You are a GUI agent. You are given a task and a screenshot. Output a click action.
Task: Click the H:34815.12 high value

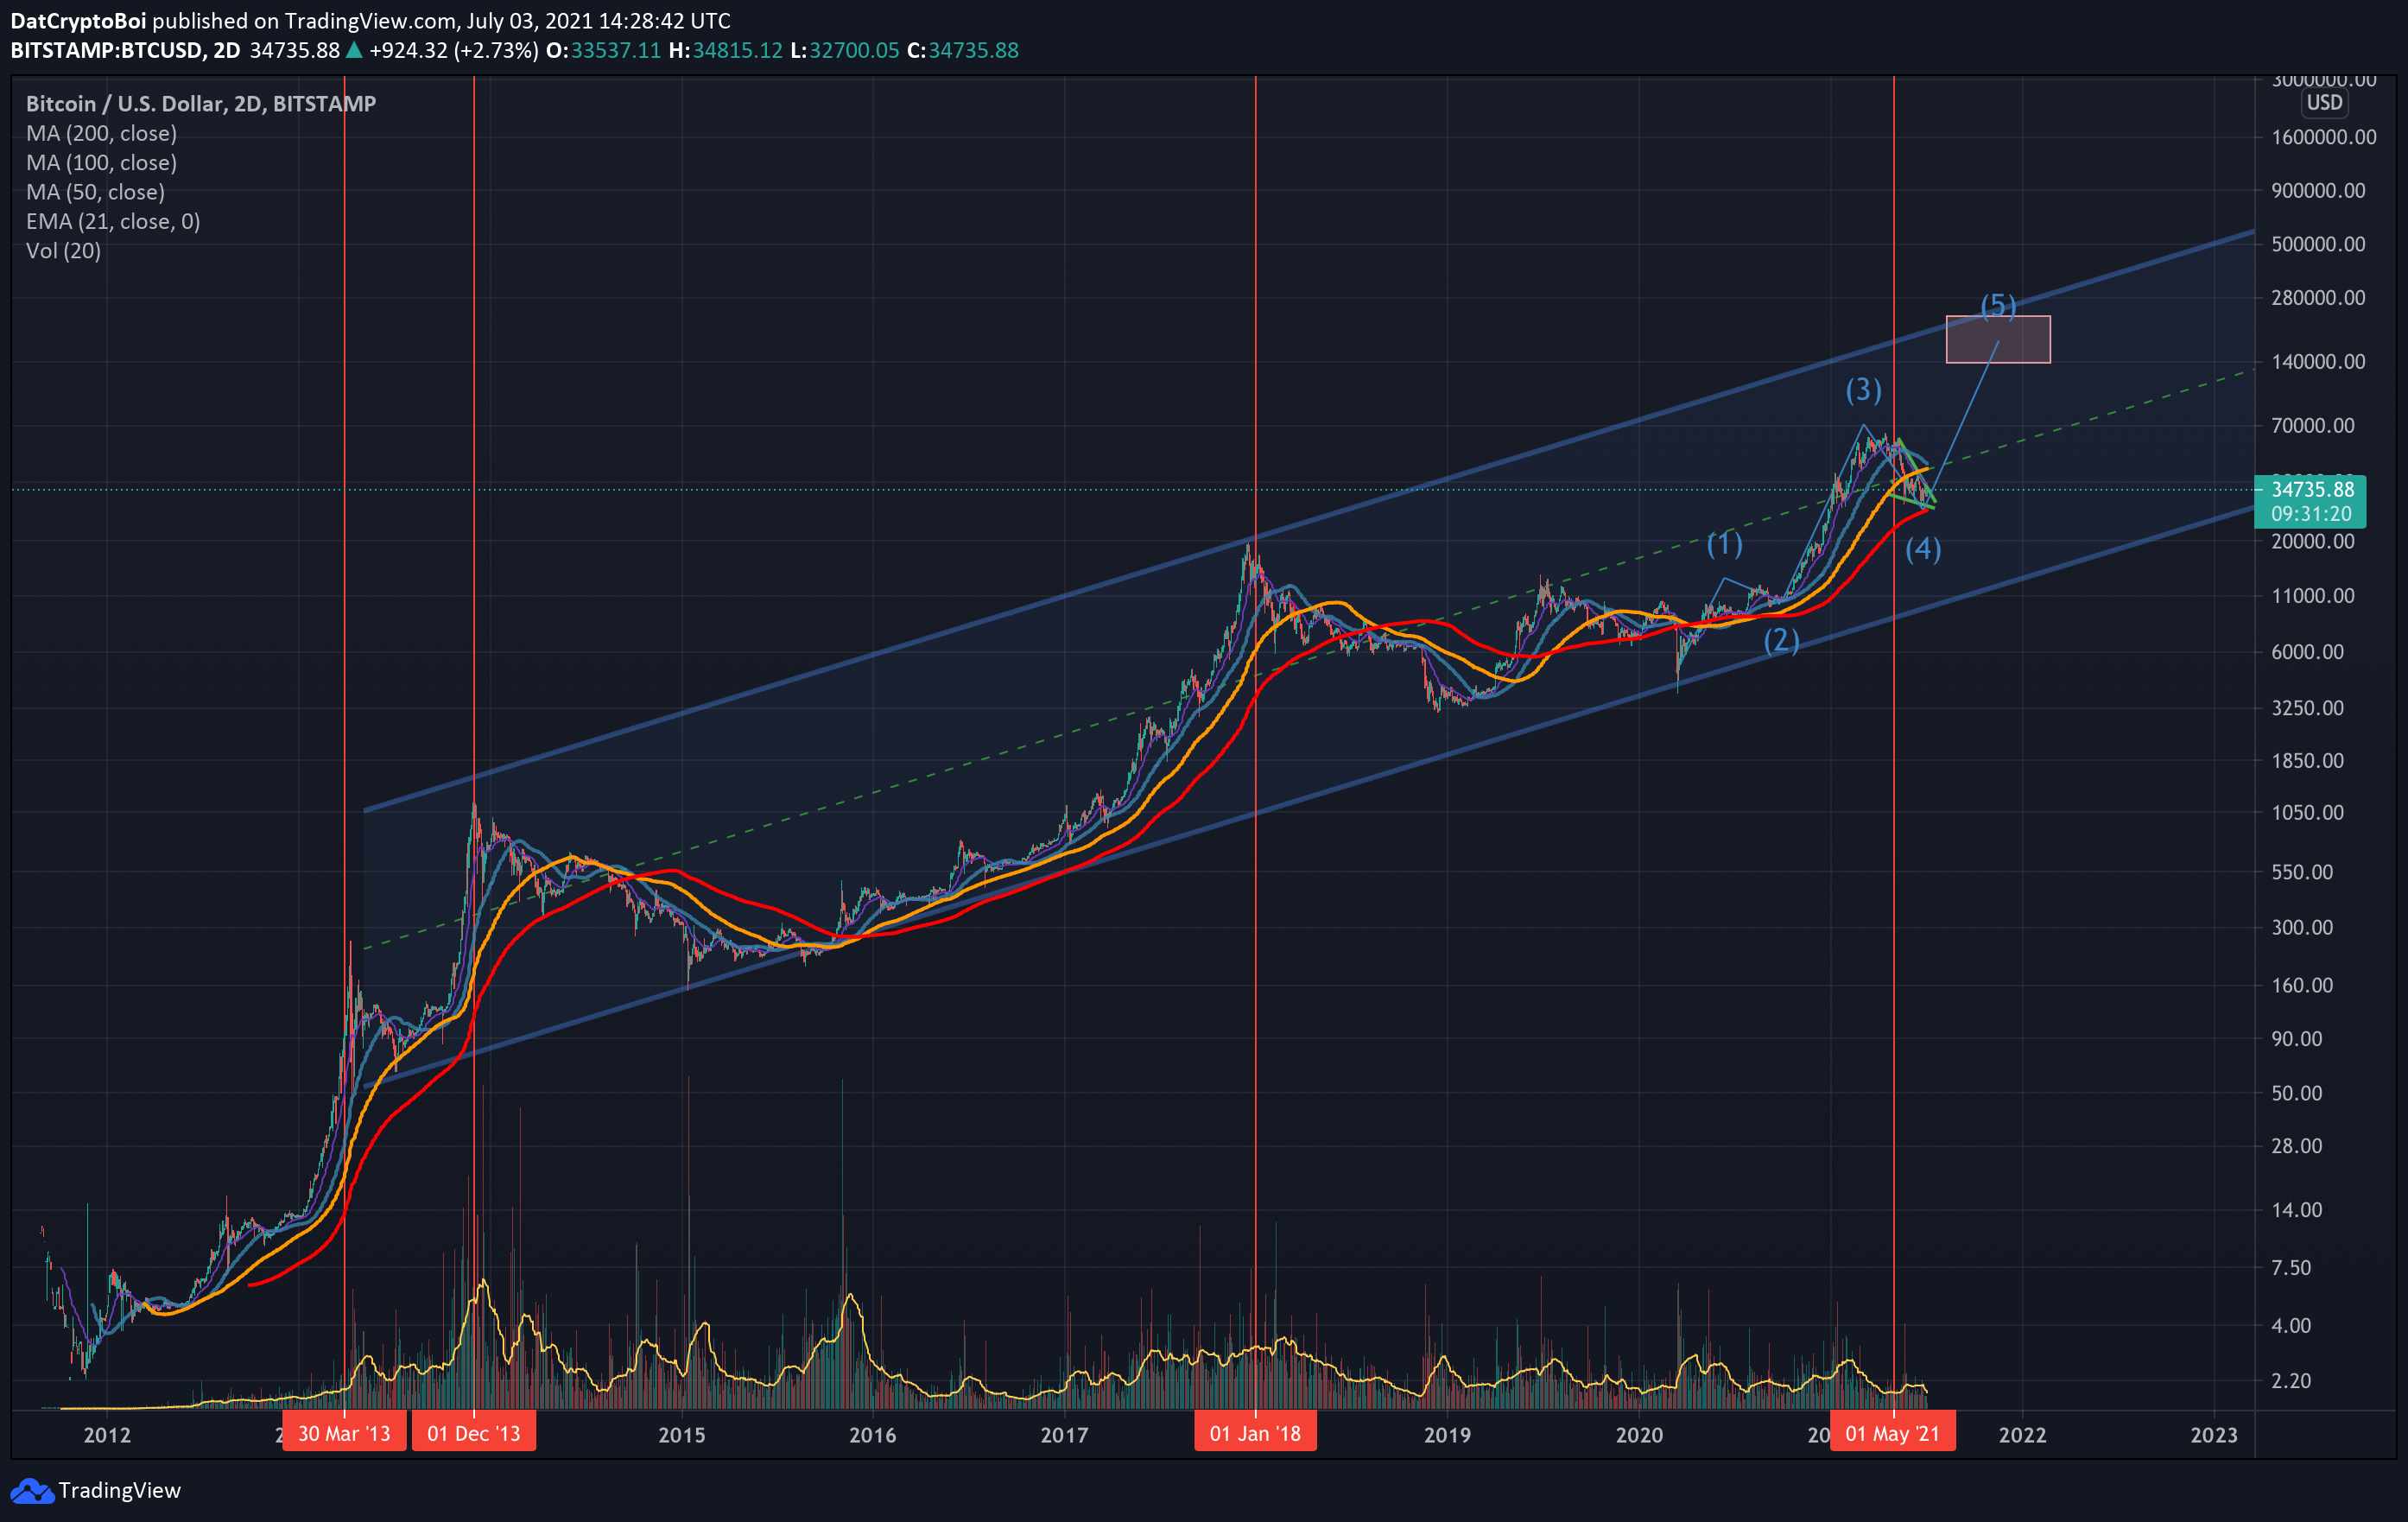[x=725, y=50]
